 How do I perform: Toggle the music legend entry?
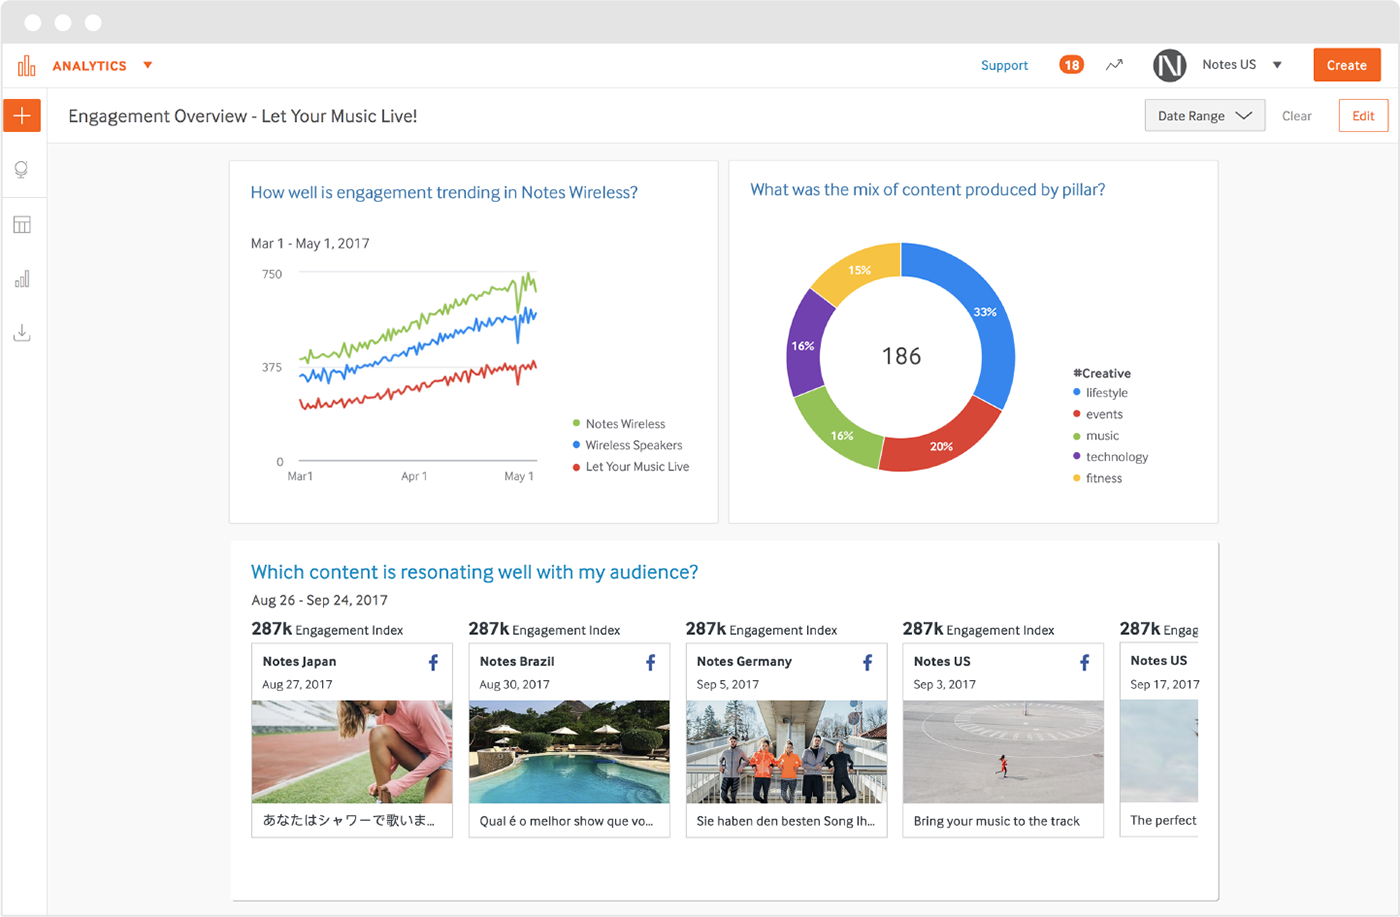[x=1096, y=436]
